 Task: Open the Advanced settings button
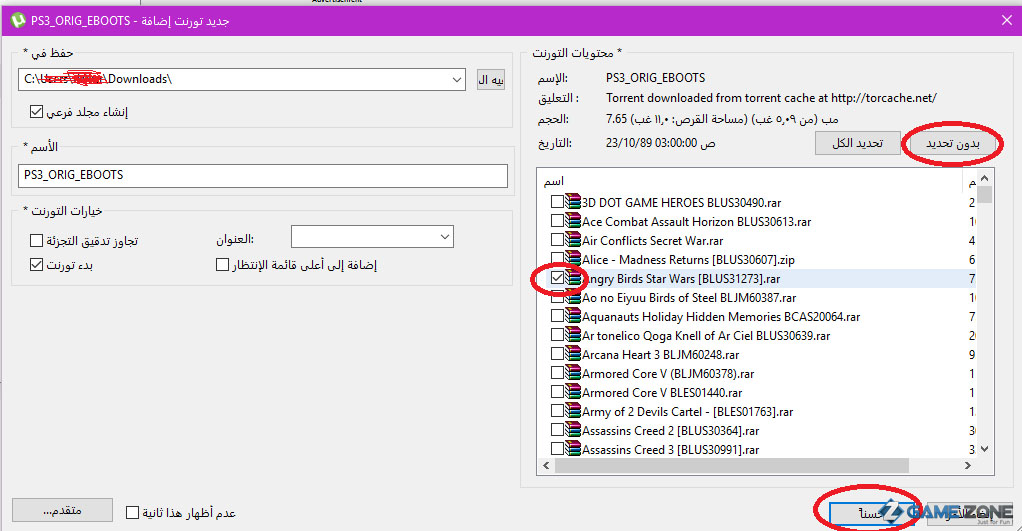click(x=61, y=510)
